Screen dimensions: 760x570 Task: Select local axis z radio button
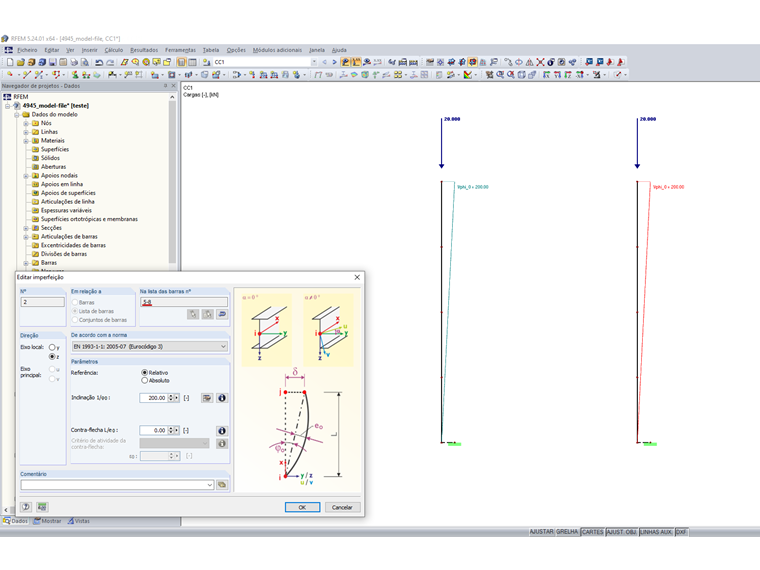click(52, 357)
